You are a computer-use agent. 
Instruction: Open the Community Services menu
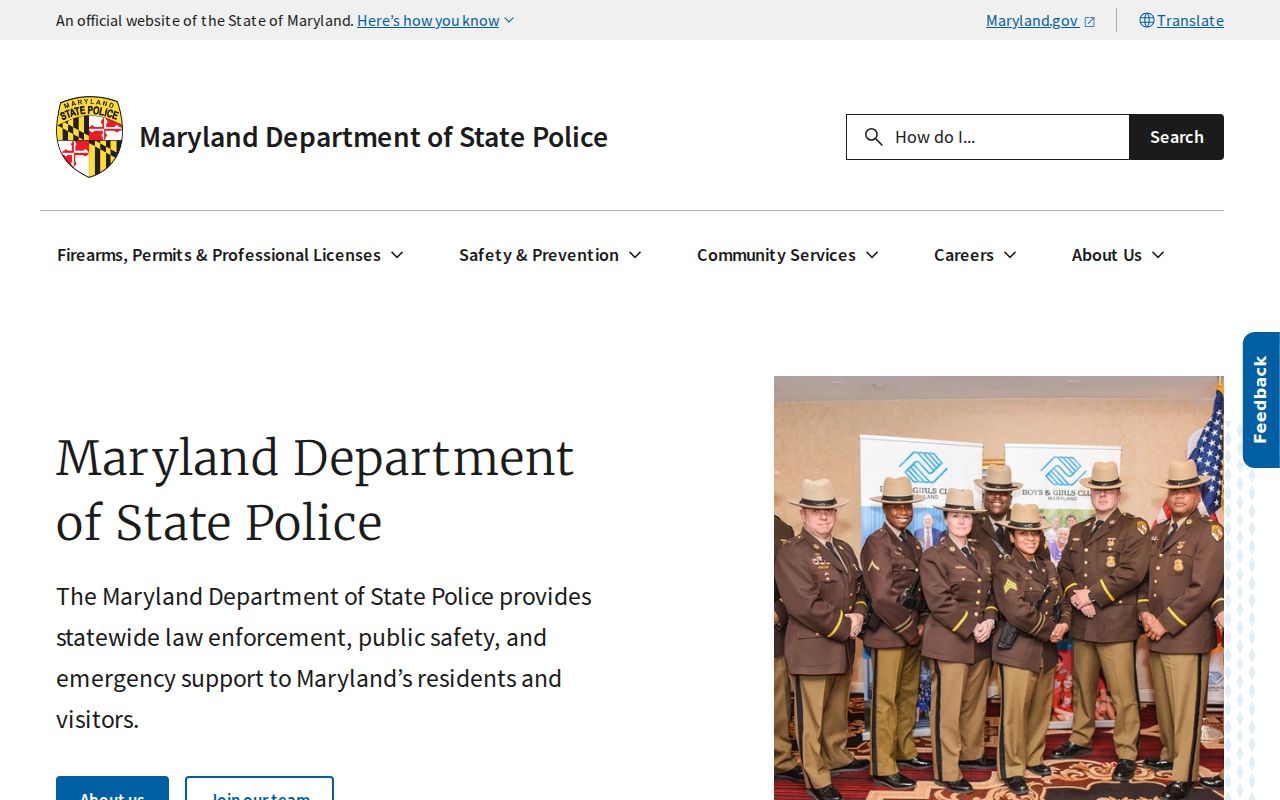788,255
